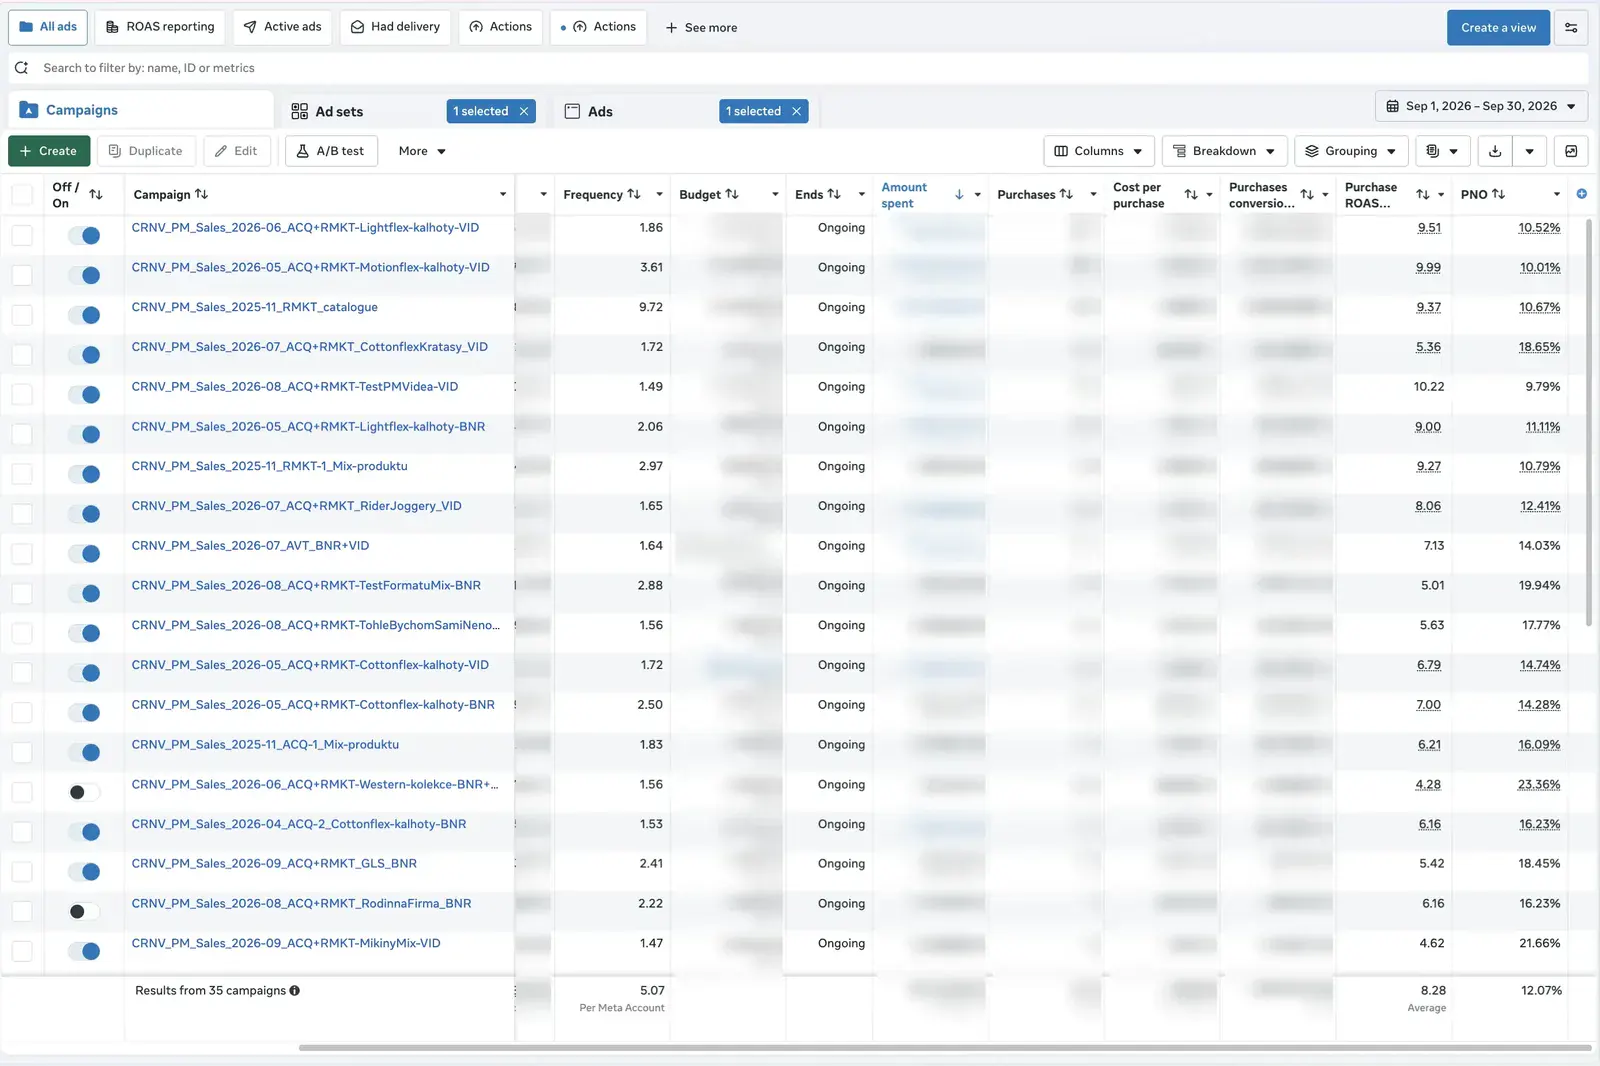Screen dimensions: 1600x1066
Task: Sort by Budget arrows icon
Action: (732, 194)
